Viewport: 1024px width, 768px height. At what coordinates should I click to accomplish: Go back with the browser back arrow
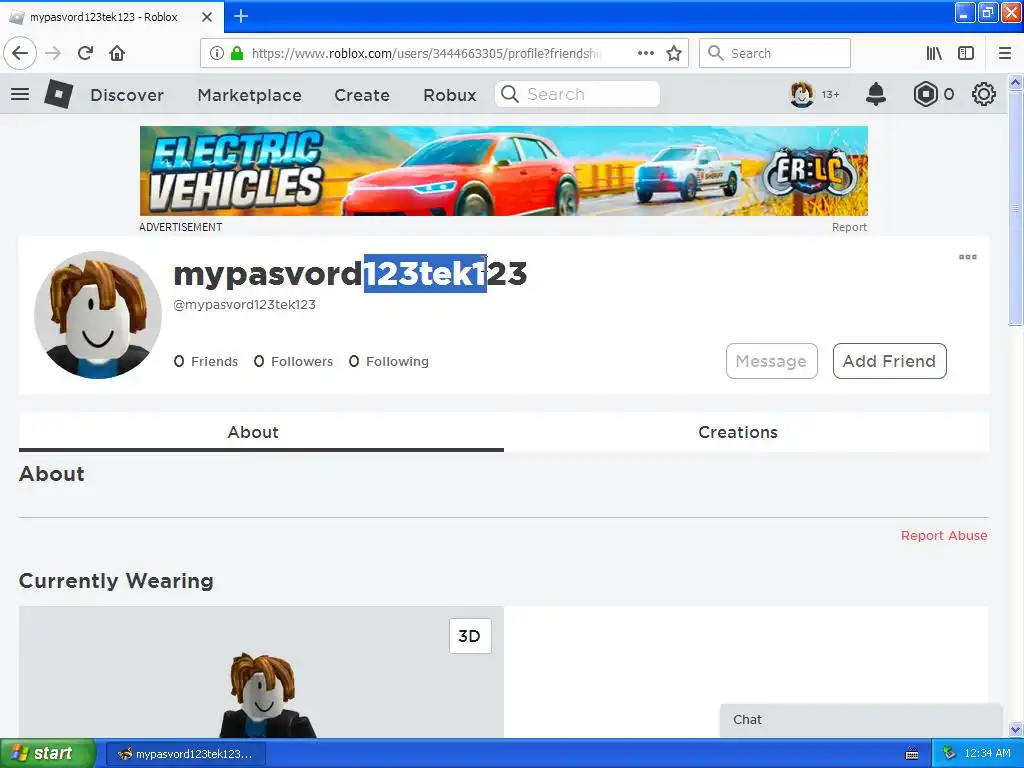(20, 53)
